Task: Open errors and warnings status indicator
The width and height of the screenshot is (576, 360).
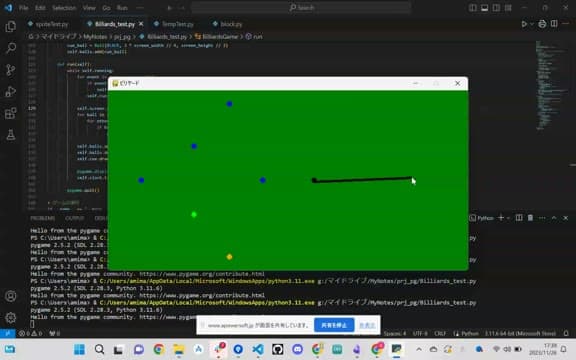Action: 30,334
